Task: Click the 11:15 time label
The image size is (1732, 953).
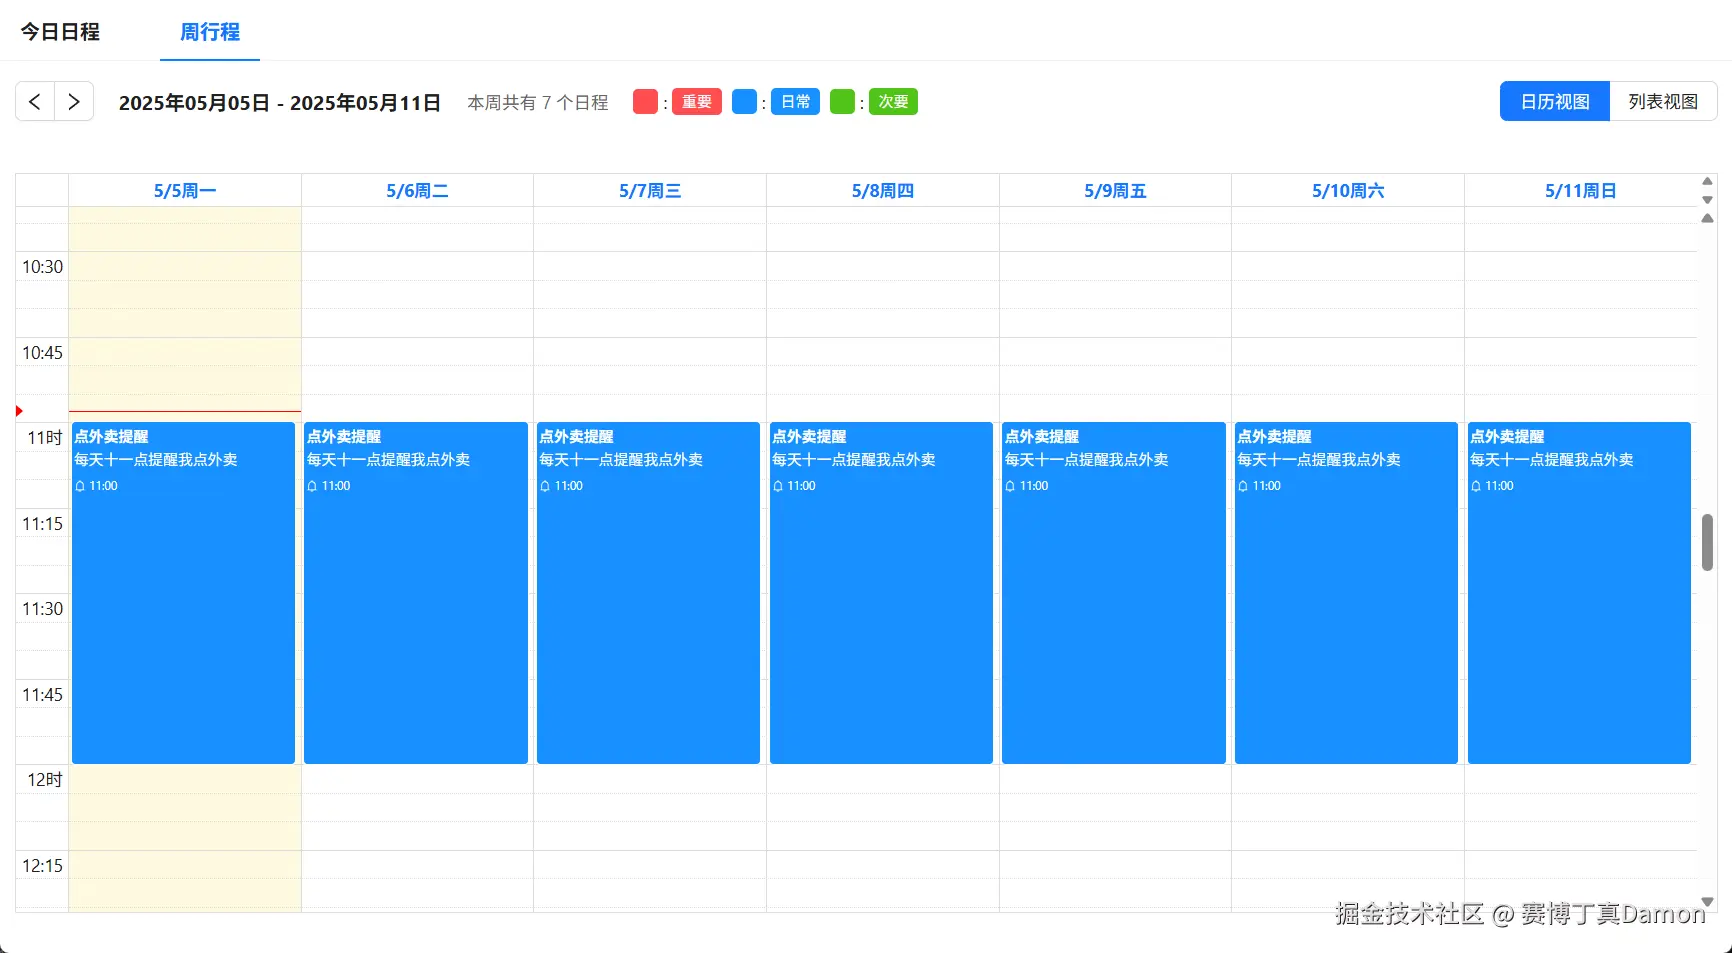Action: (x=42, y=524)
